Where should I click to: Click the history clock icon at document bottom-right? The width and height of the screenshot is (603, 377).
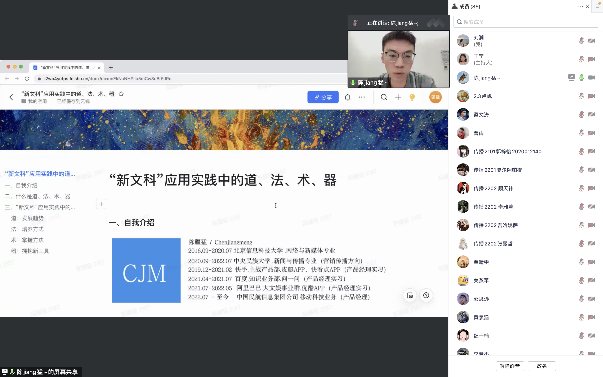(x=426, y=295)
